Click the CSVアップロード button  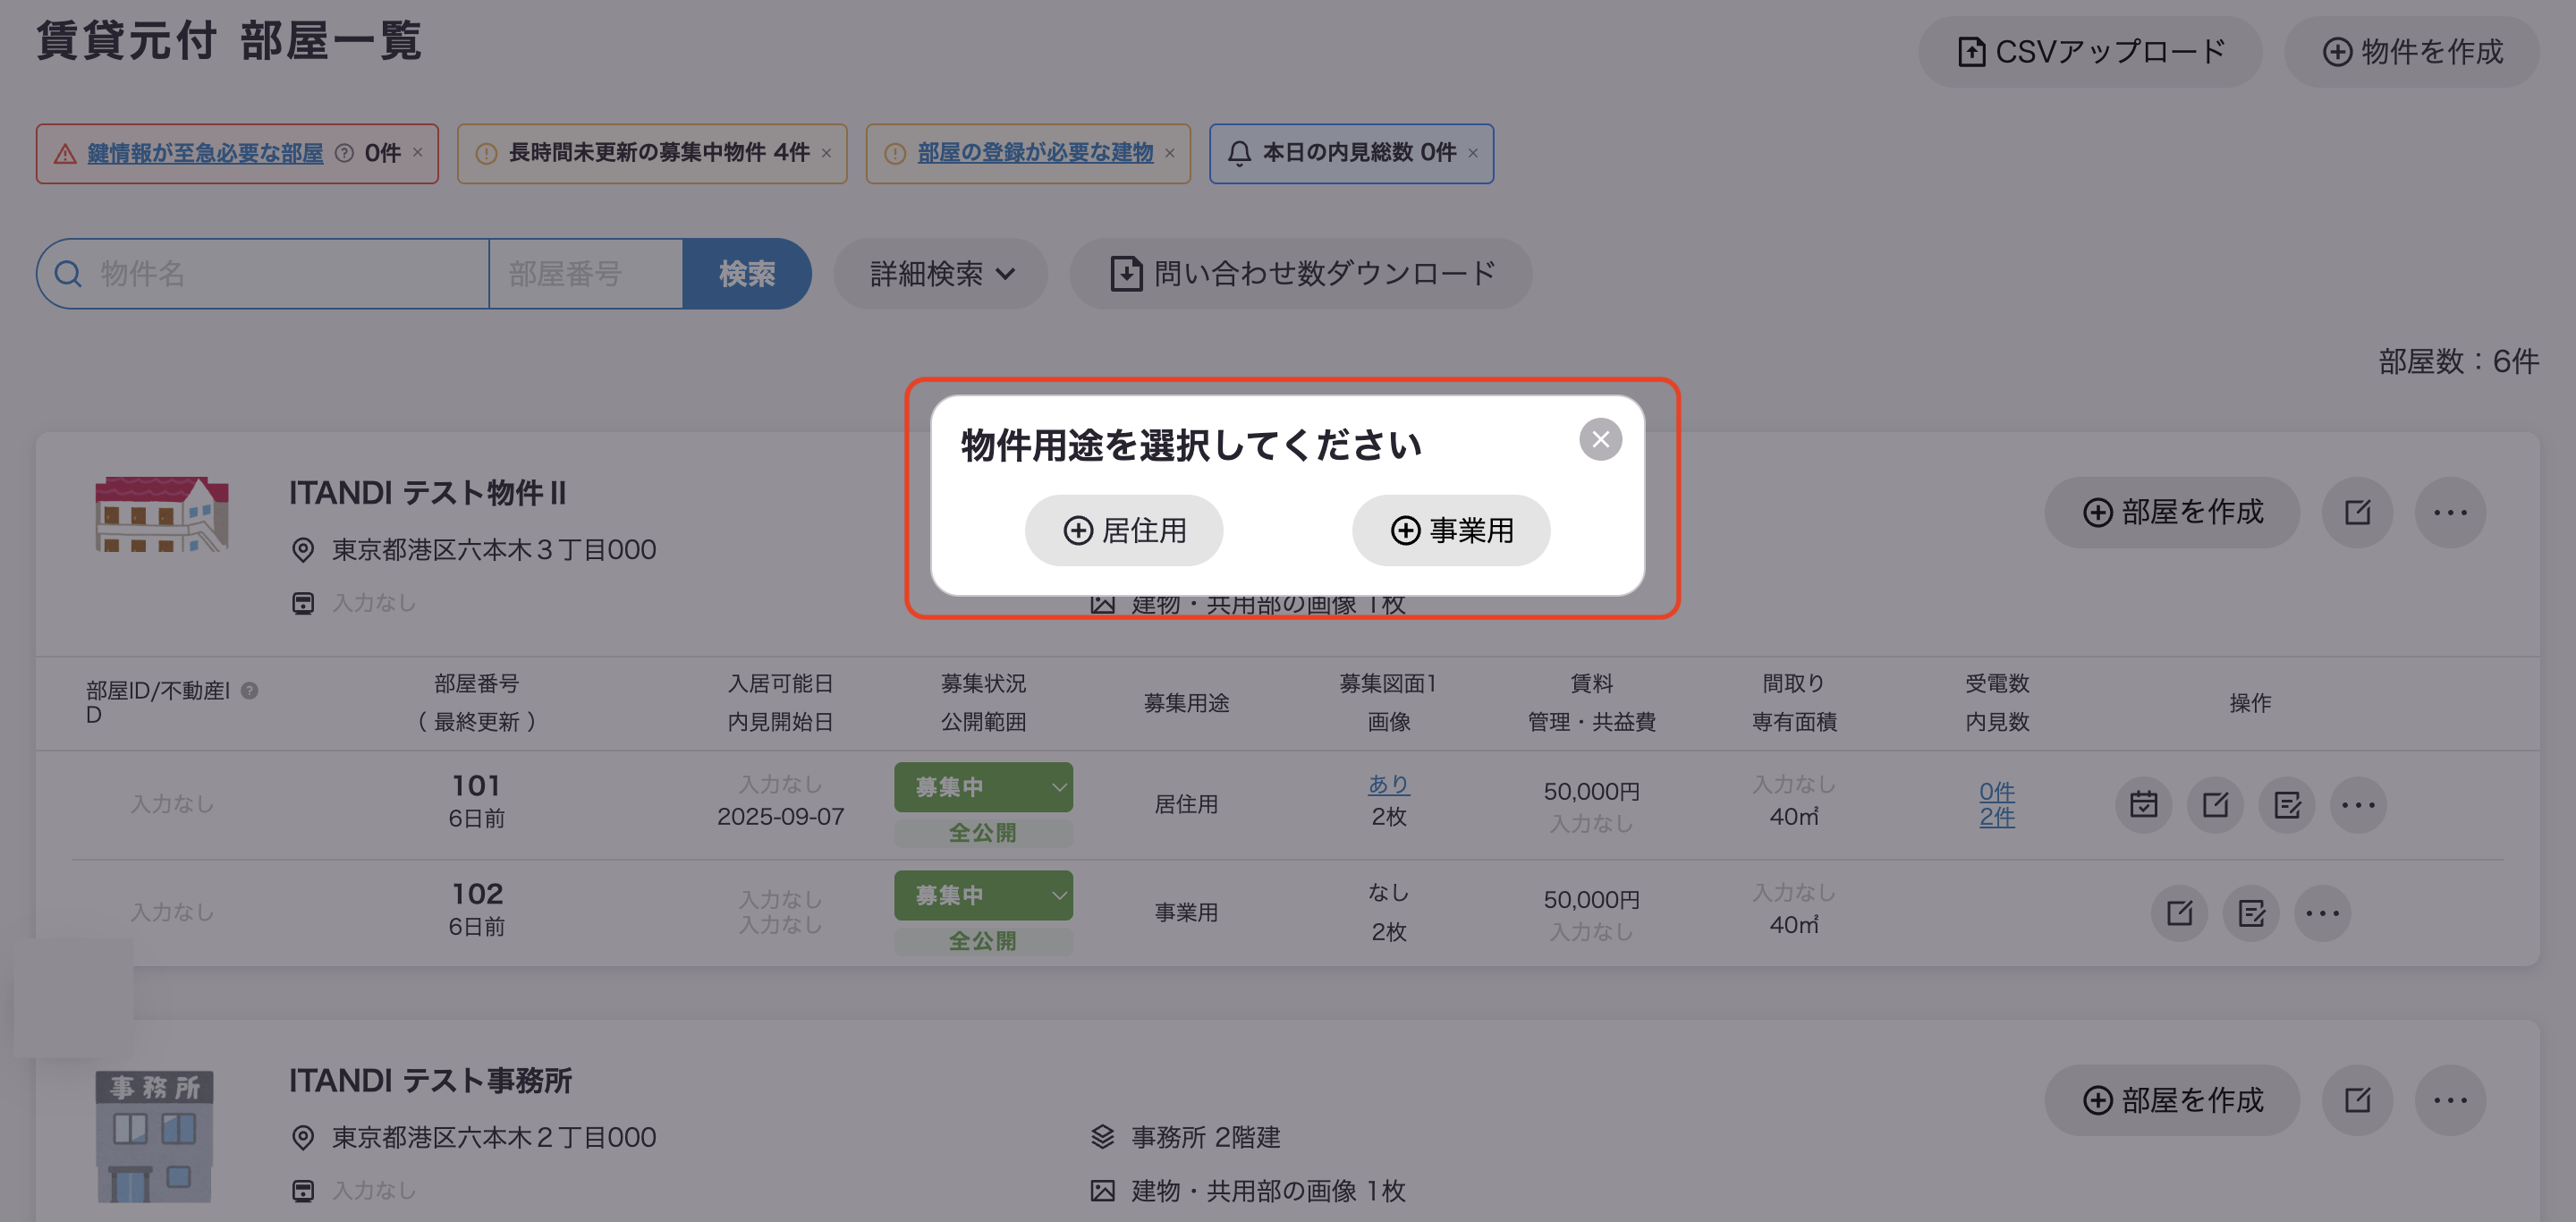(x=2090, y=52)
